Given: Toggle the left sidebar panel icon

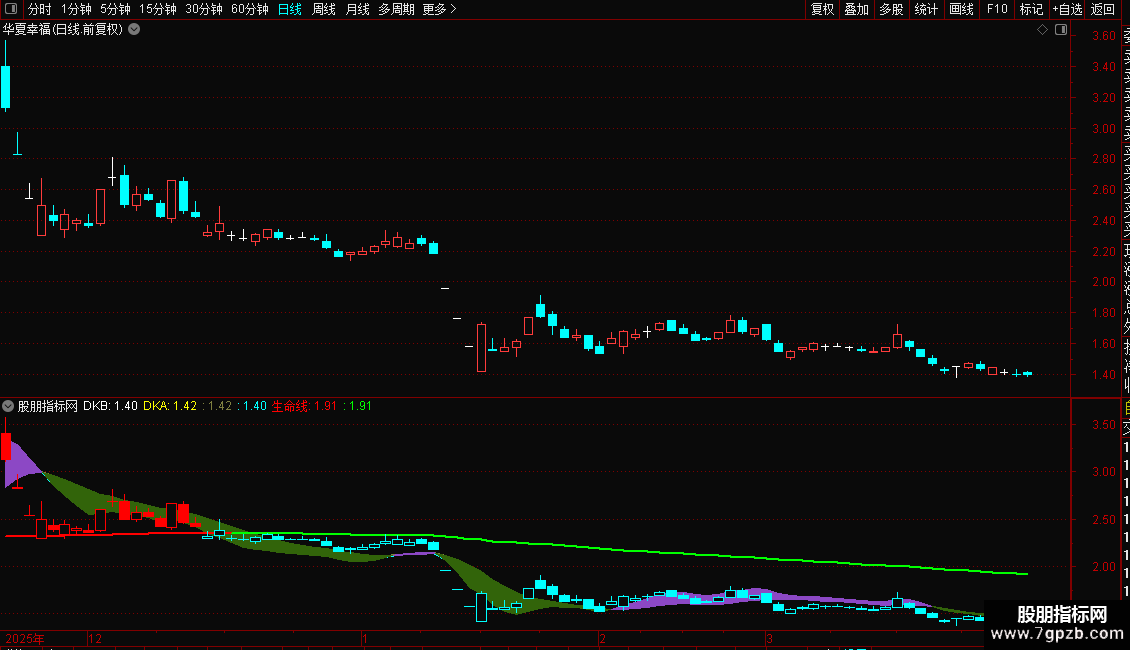Looking at the screenshot, I should pos(11,9).
